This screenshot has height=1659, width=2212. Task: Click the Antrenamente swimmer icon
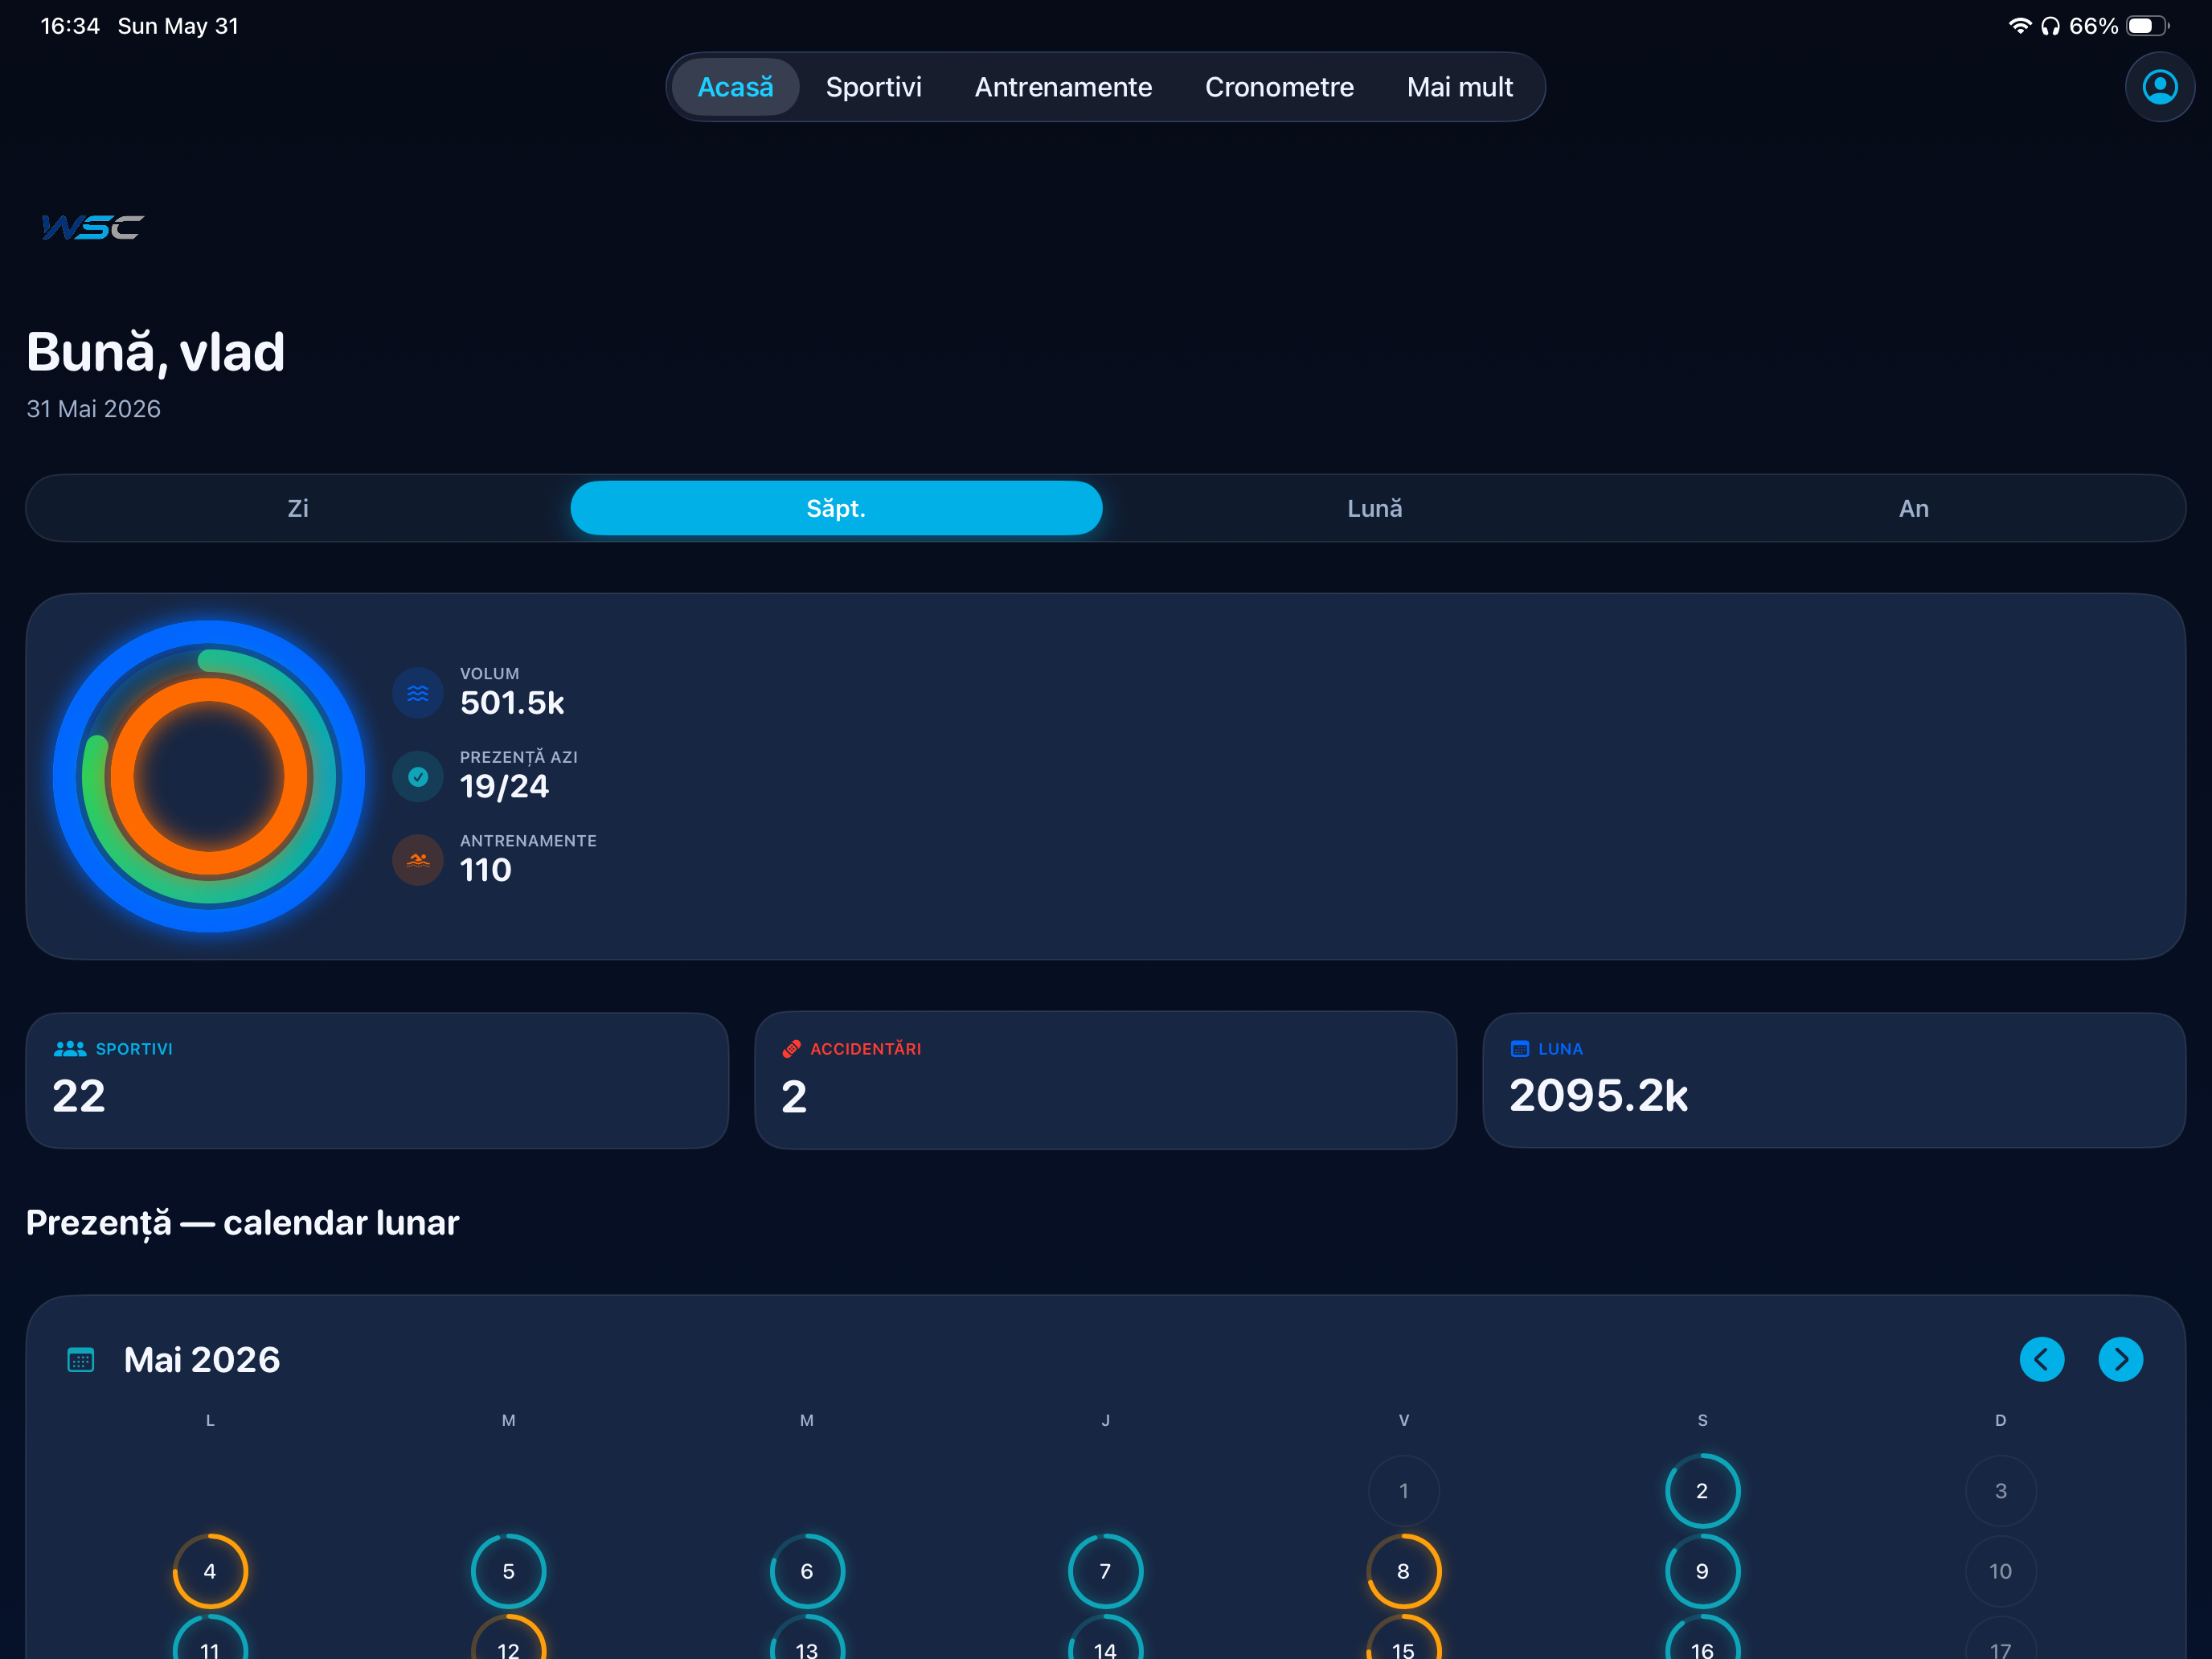point(418,859)
